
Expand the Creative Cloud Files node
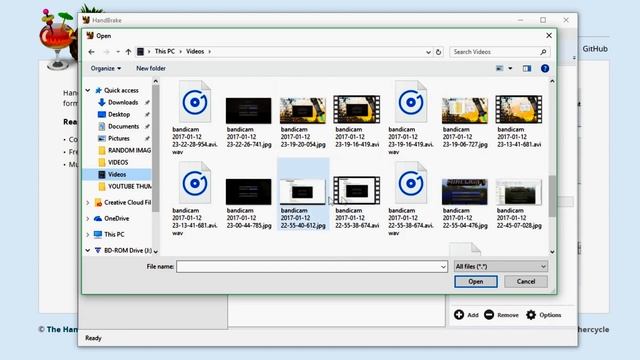[88, 202]
